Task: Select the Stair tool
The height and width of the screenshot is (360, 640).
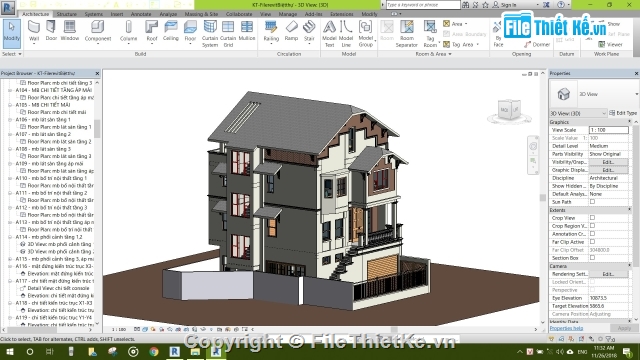Action: coord(309,32)
